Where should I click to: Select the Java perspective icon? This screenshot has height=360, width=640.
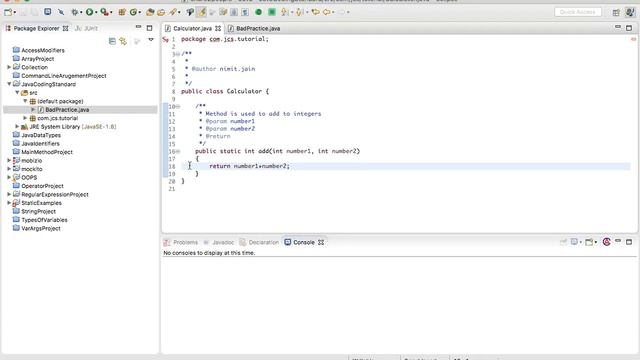point(630,12)
